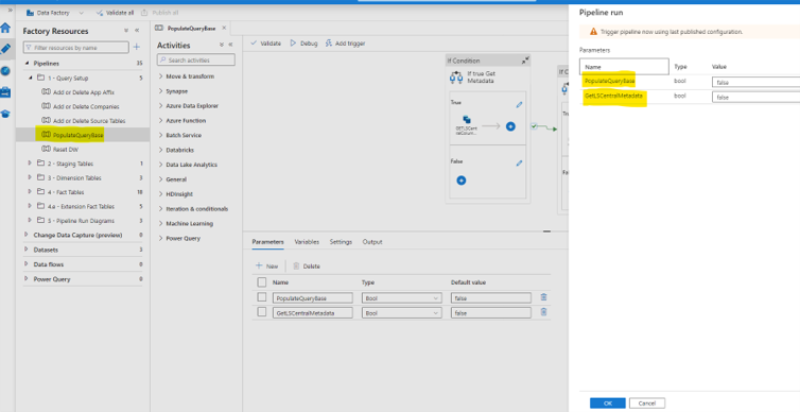The width and height of the screenshot is (800, 412).
Task: Click the Search activities input field
Action: (199, 60)
